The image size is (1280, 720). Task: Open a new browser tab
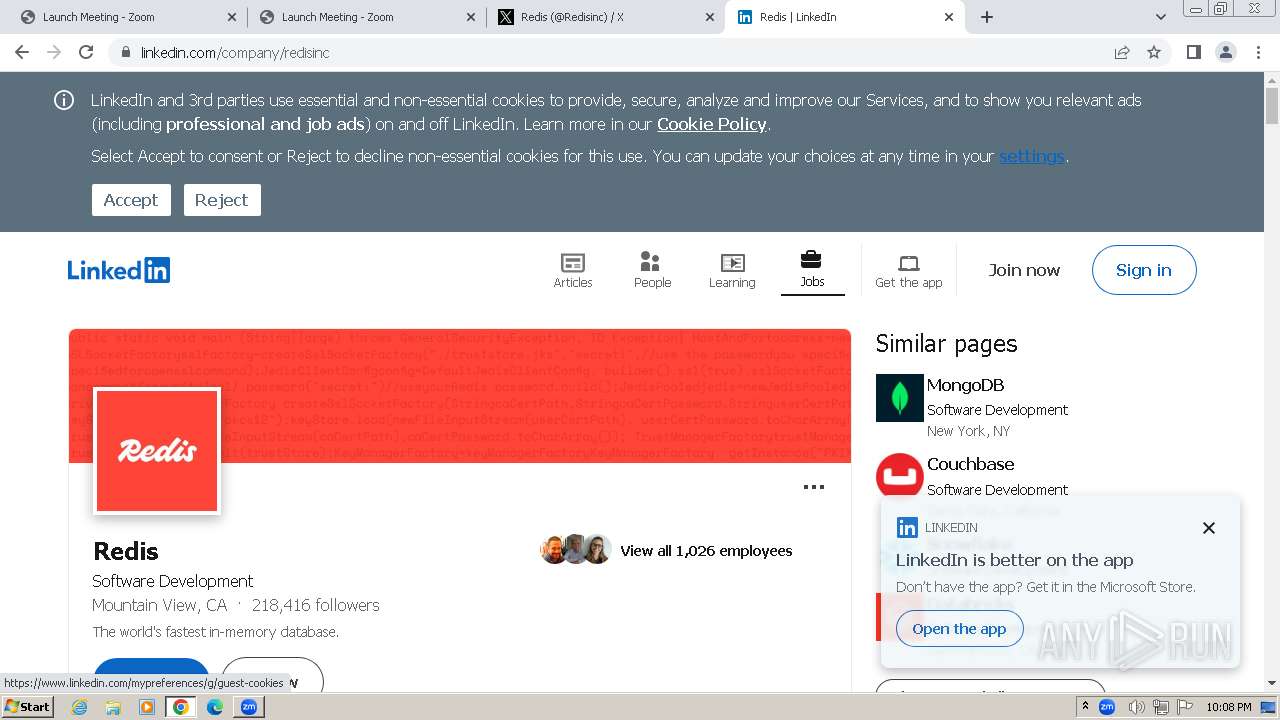pyautogui.click(x=987, y=17)
